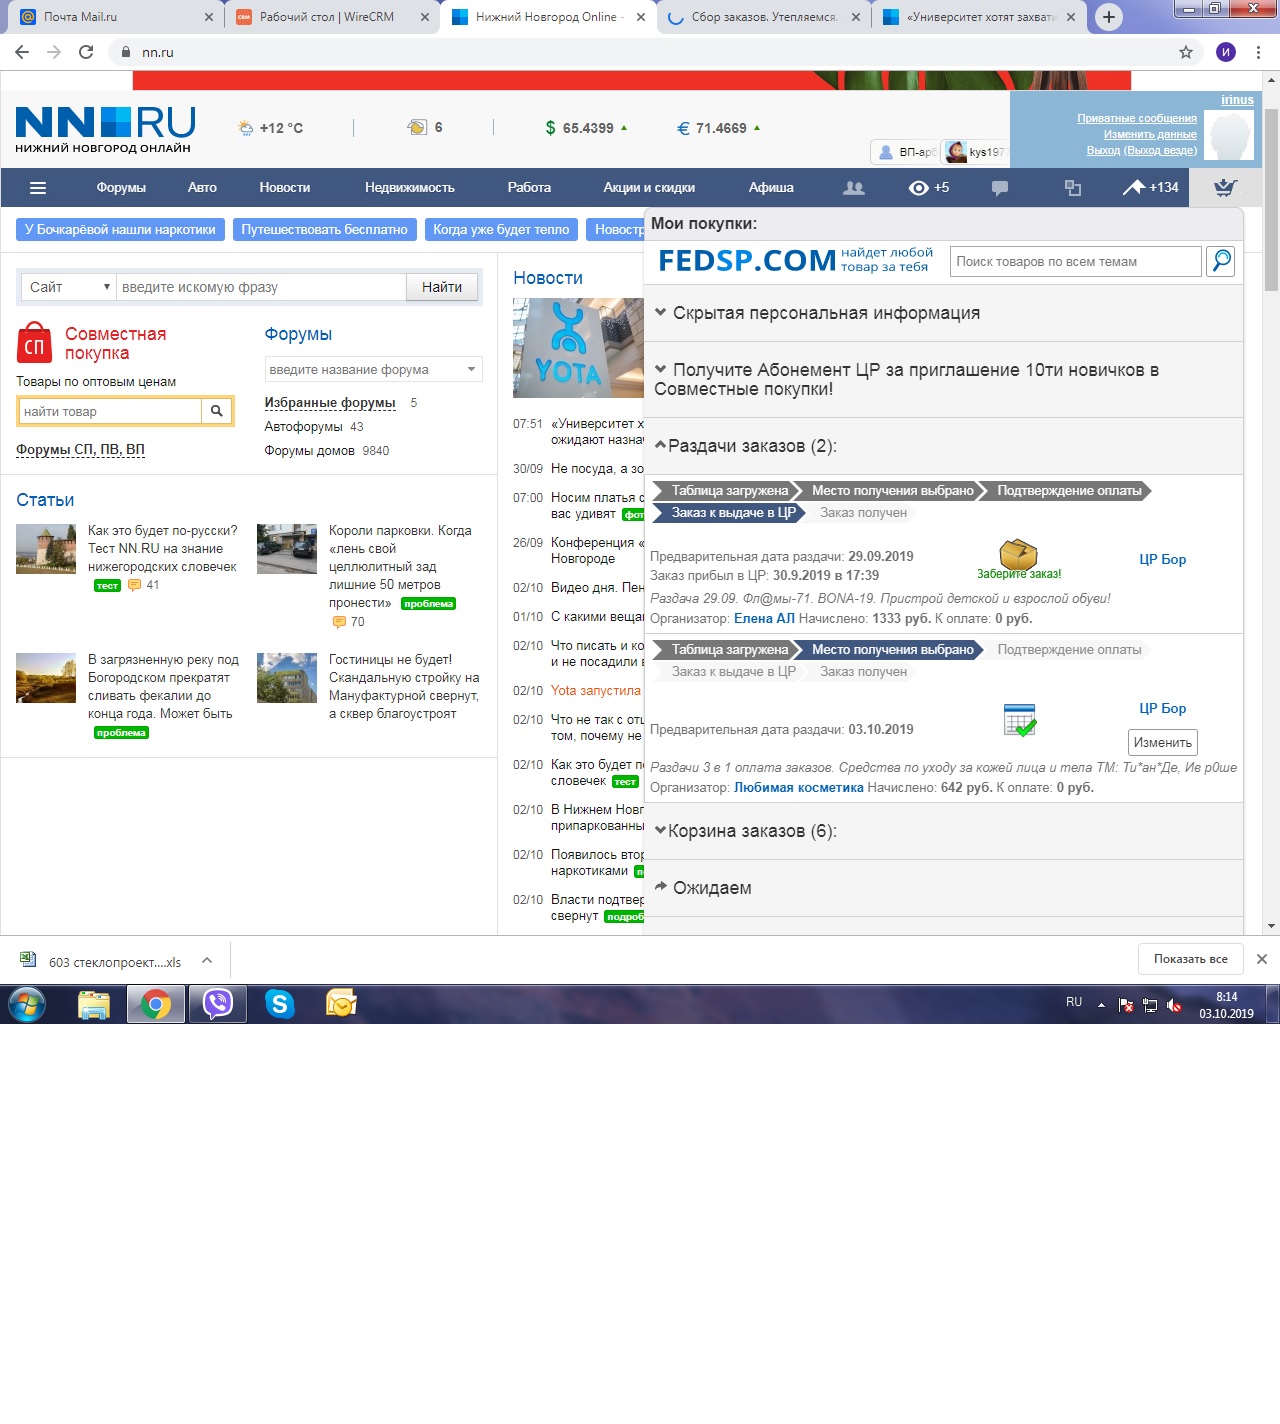Click the Yota news photo
This screenshot has width=1280, height=1424.
pos(578,348)
